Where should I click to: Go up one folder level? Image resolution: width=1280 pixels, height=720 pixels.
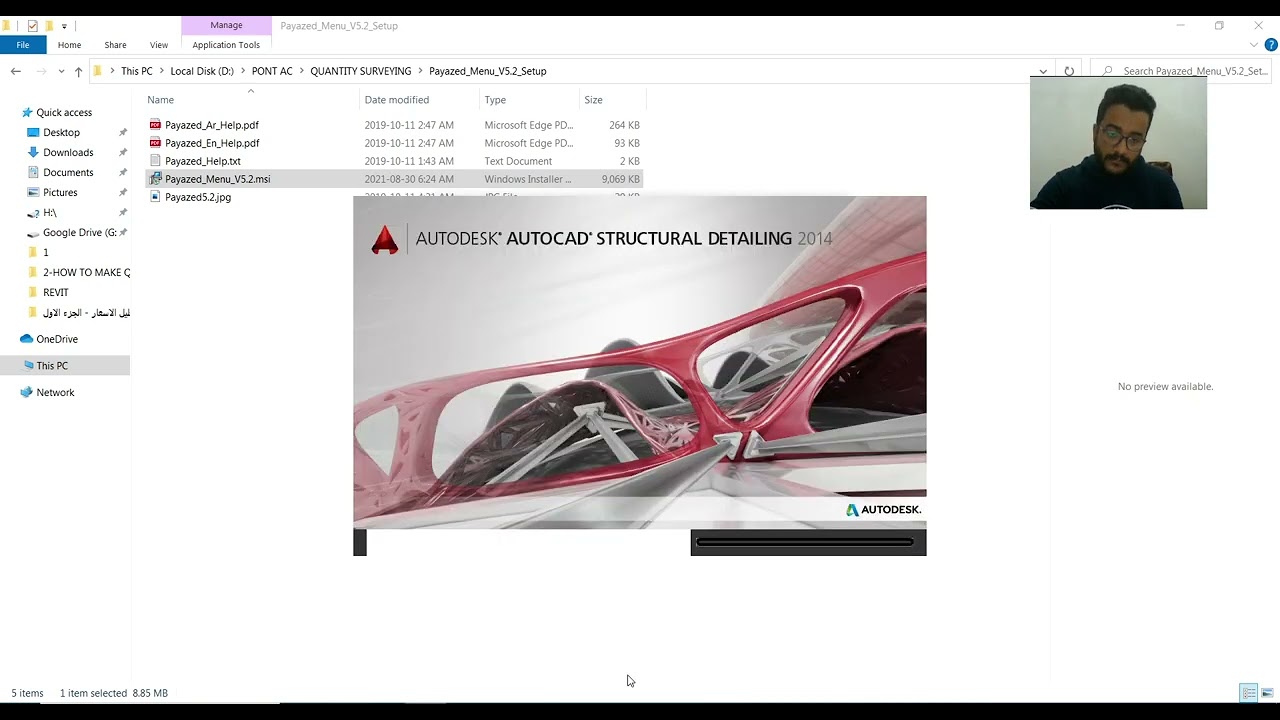(x=78, y=71)
